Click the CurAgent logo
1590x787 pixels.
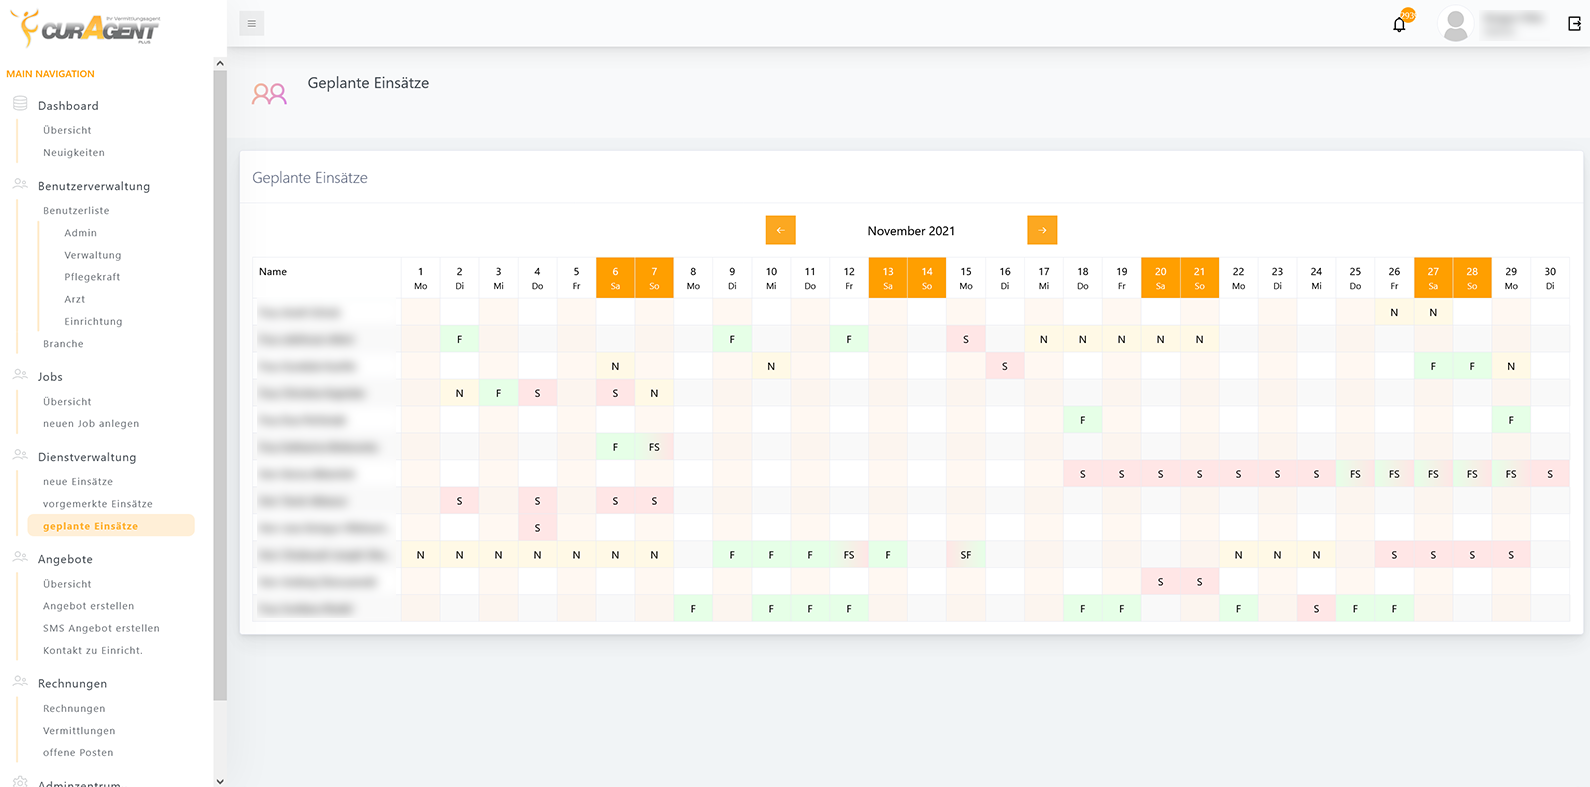point(85,28)
